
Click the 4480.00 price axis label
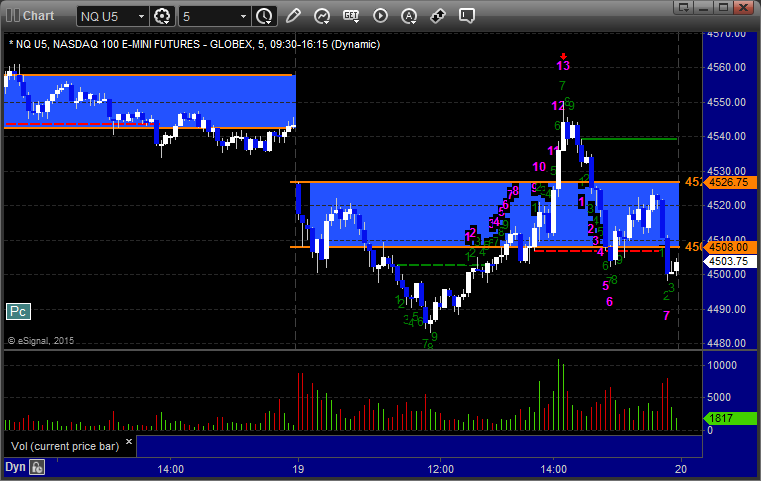click(x=727, y=343)
